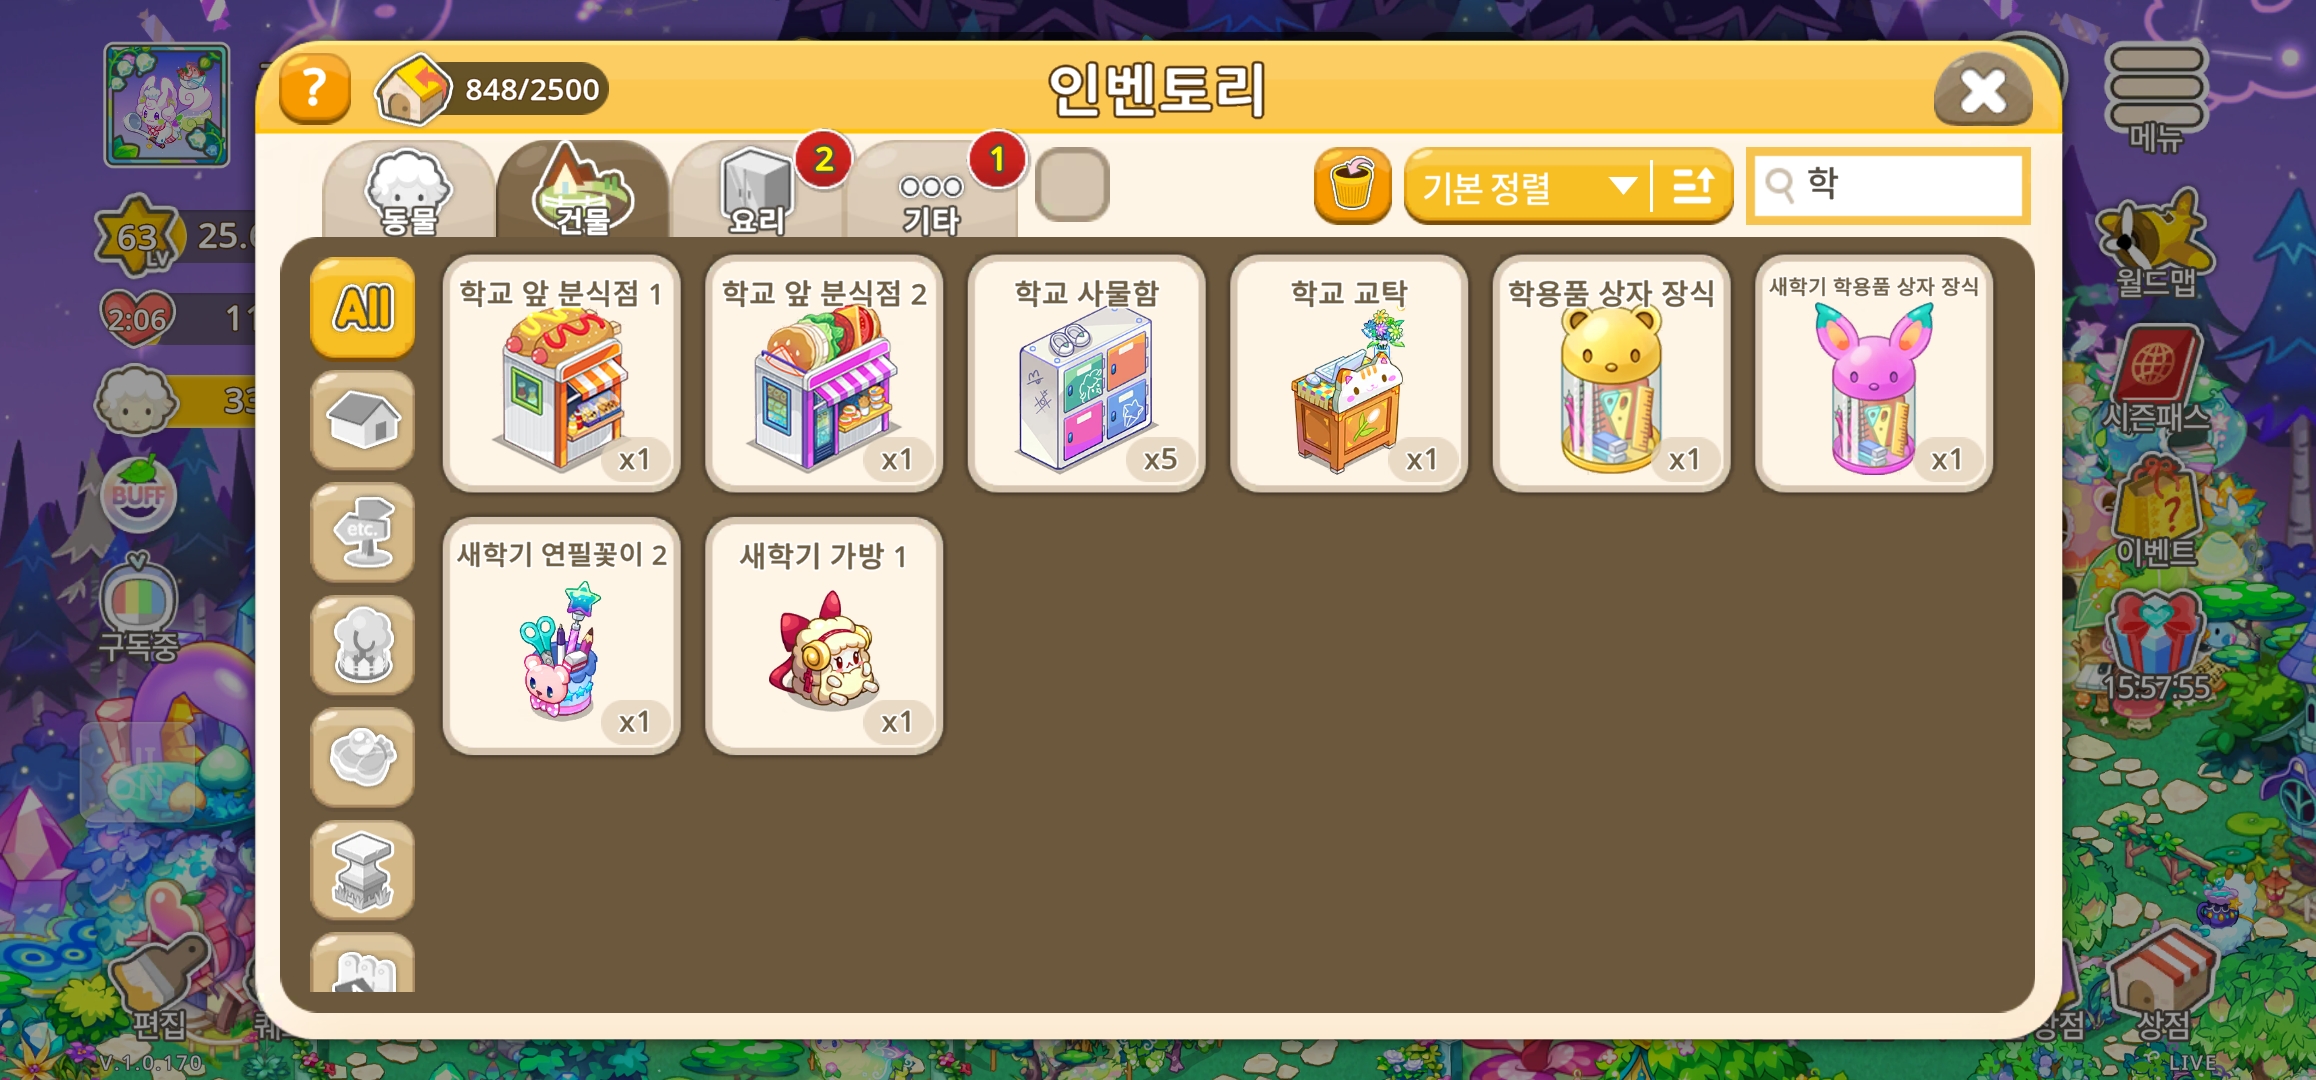The image size is (2316, 1080).
Task: Select the 학교 사물함 item card
Action: click(x=1086, y=373)
